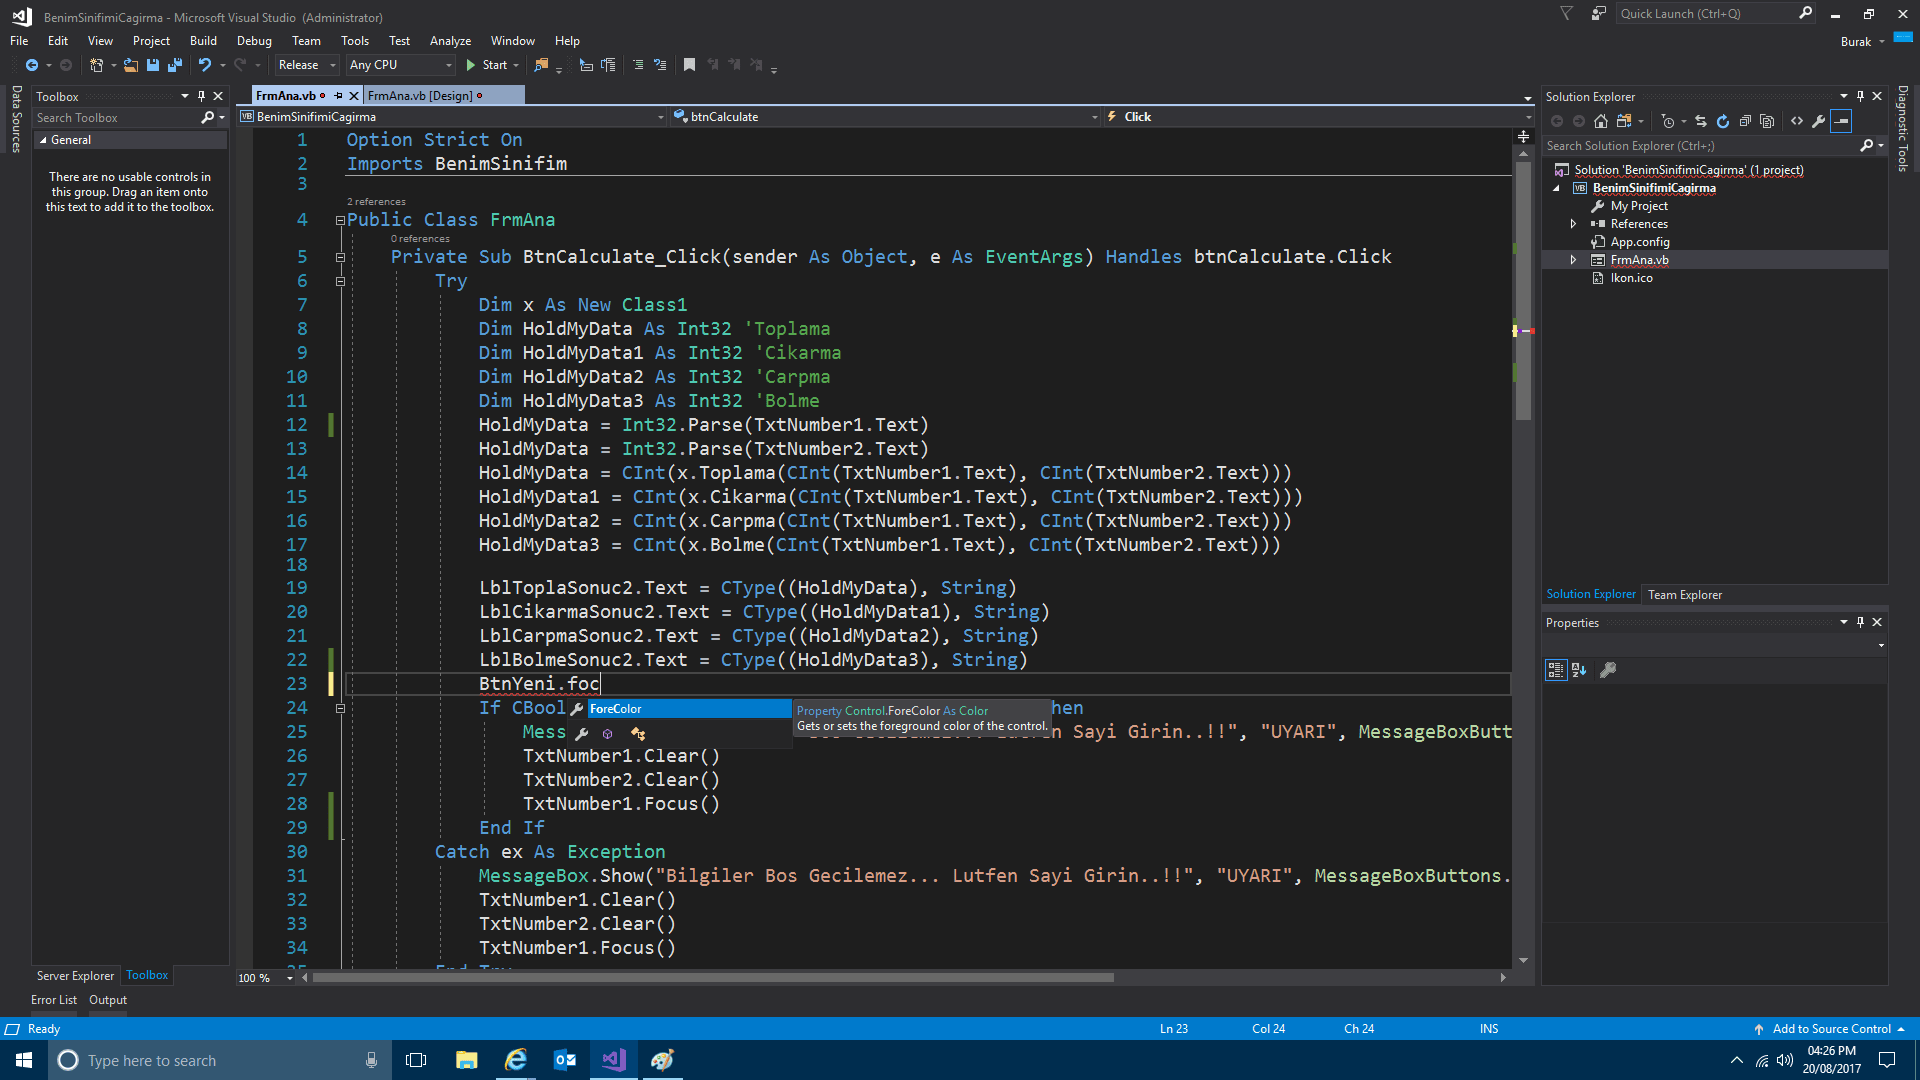Unpin the Toolbox panel

pos(201,96)
